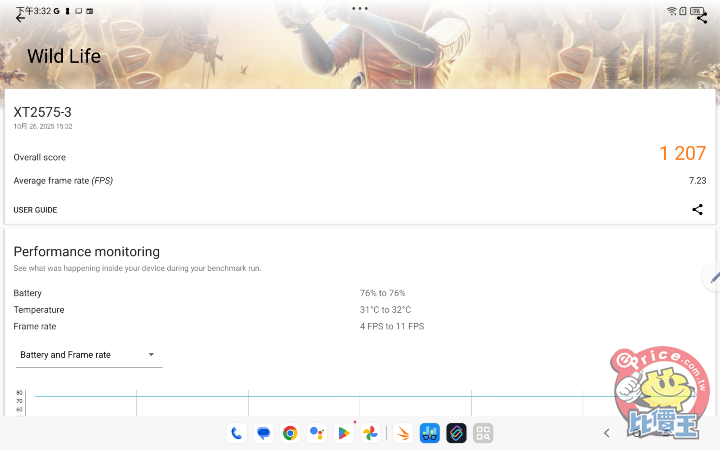The height and width of the screenshot is (450, 720).
Task: Check Wi-Fi icon in status bar
Action: (672, 11)
